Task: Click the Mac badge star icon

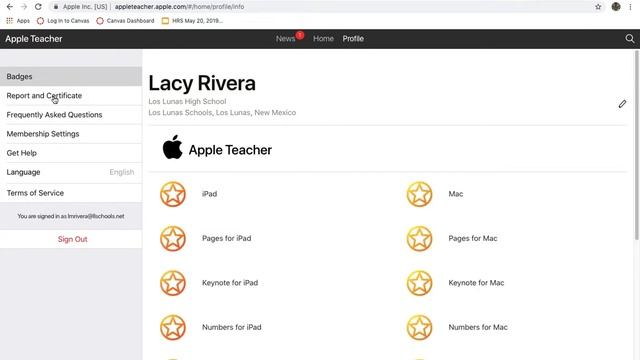Action: [x=419, y=194]
